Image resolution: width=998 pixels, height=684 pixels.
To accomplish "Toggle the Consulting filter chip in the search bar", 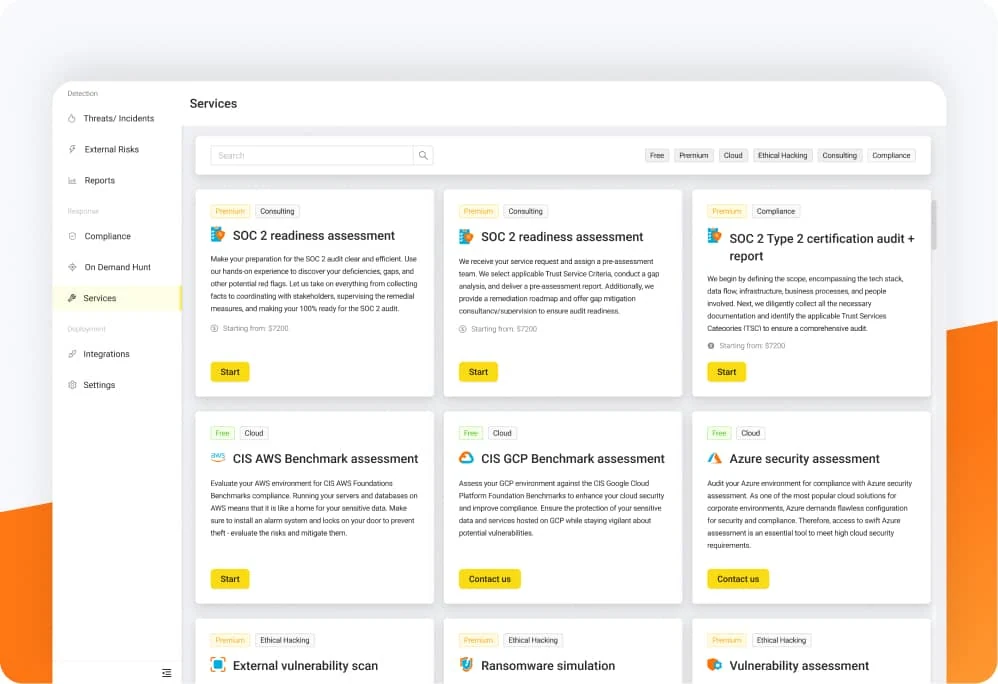I will [840, 155].
